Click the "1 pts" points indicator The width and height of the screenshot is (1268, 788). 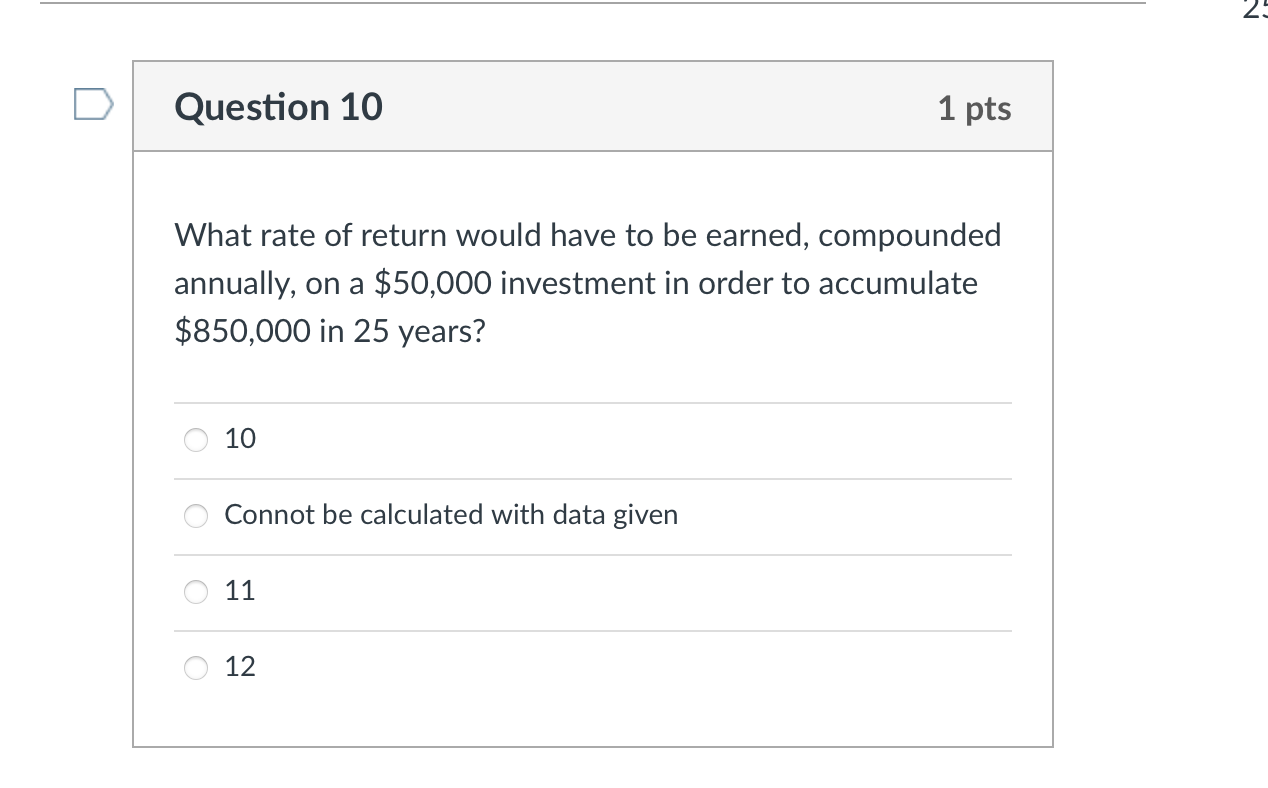point(974,108)
